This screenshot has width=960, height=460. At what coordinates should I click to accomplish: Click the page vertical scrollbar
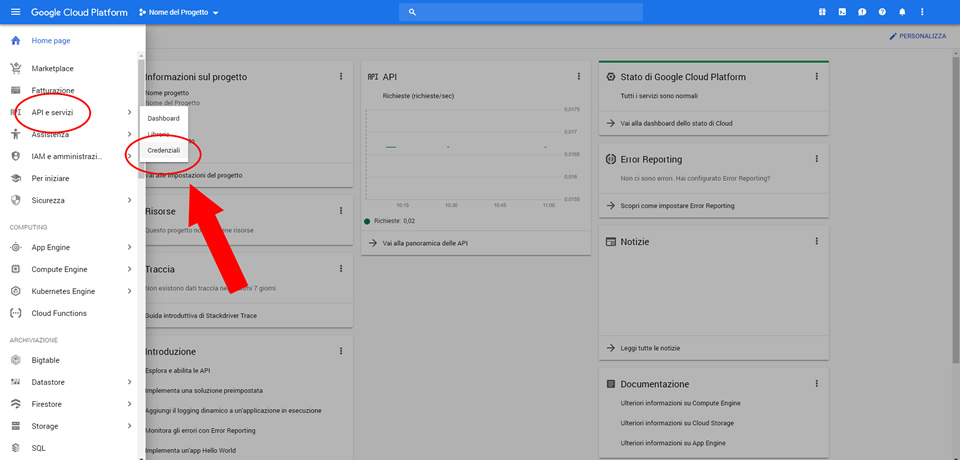click(956, 208)
